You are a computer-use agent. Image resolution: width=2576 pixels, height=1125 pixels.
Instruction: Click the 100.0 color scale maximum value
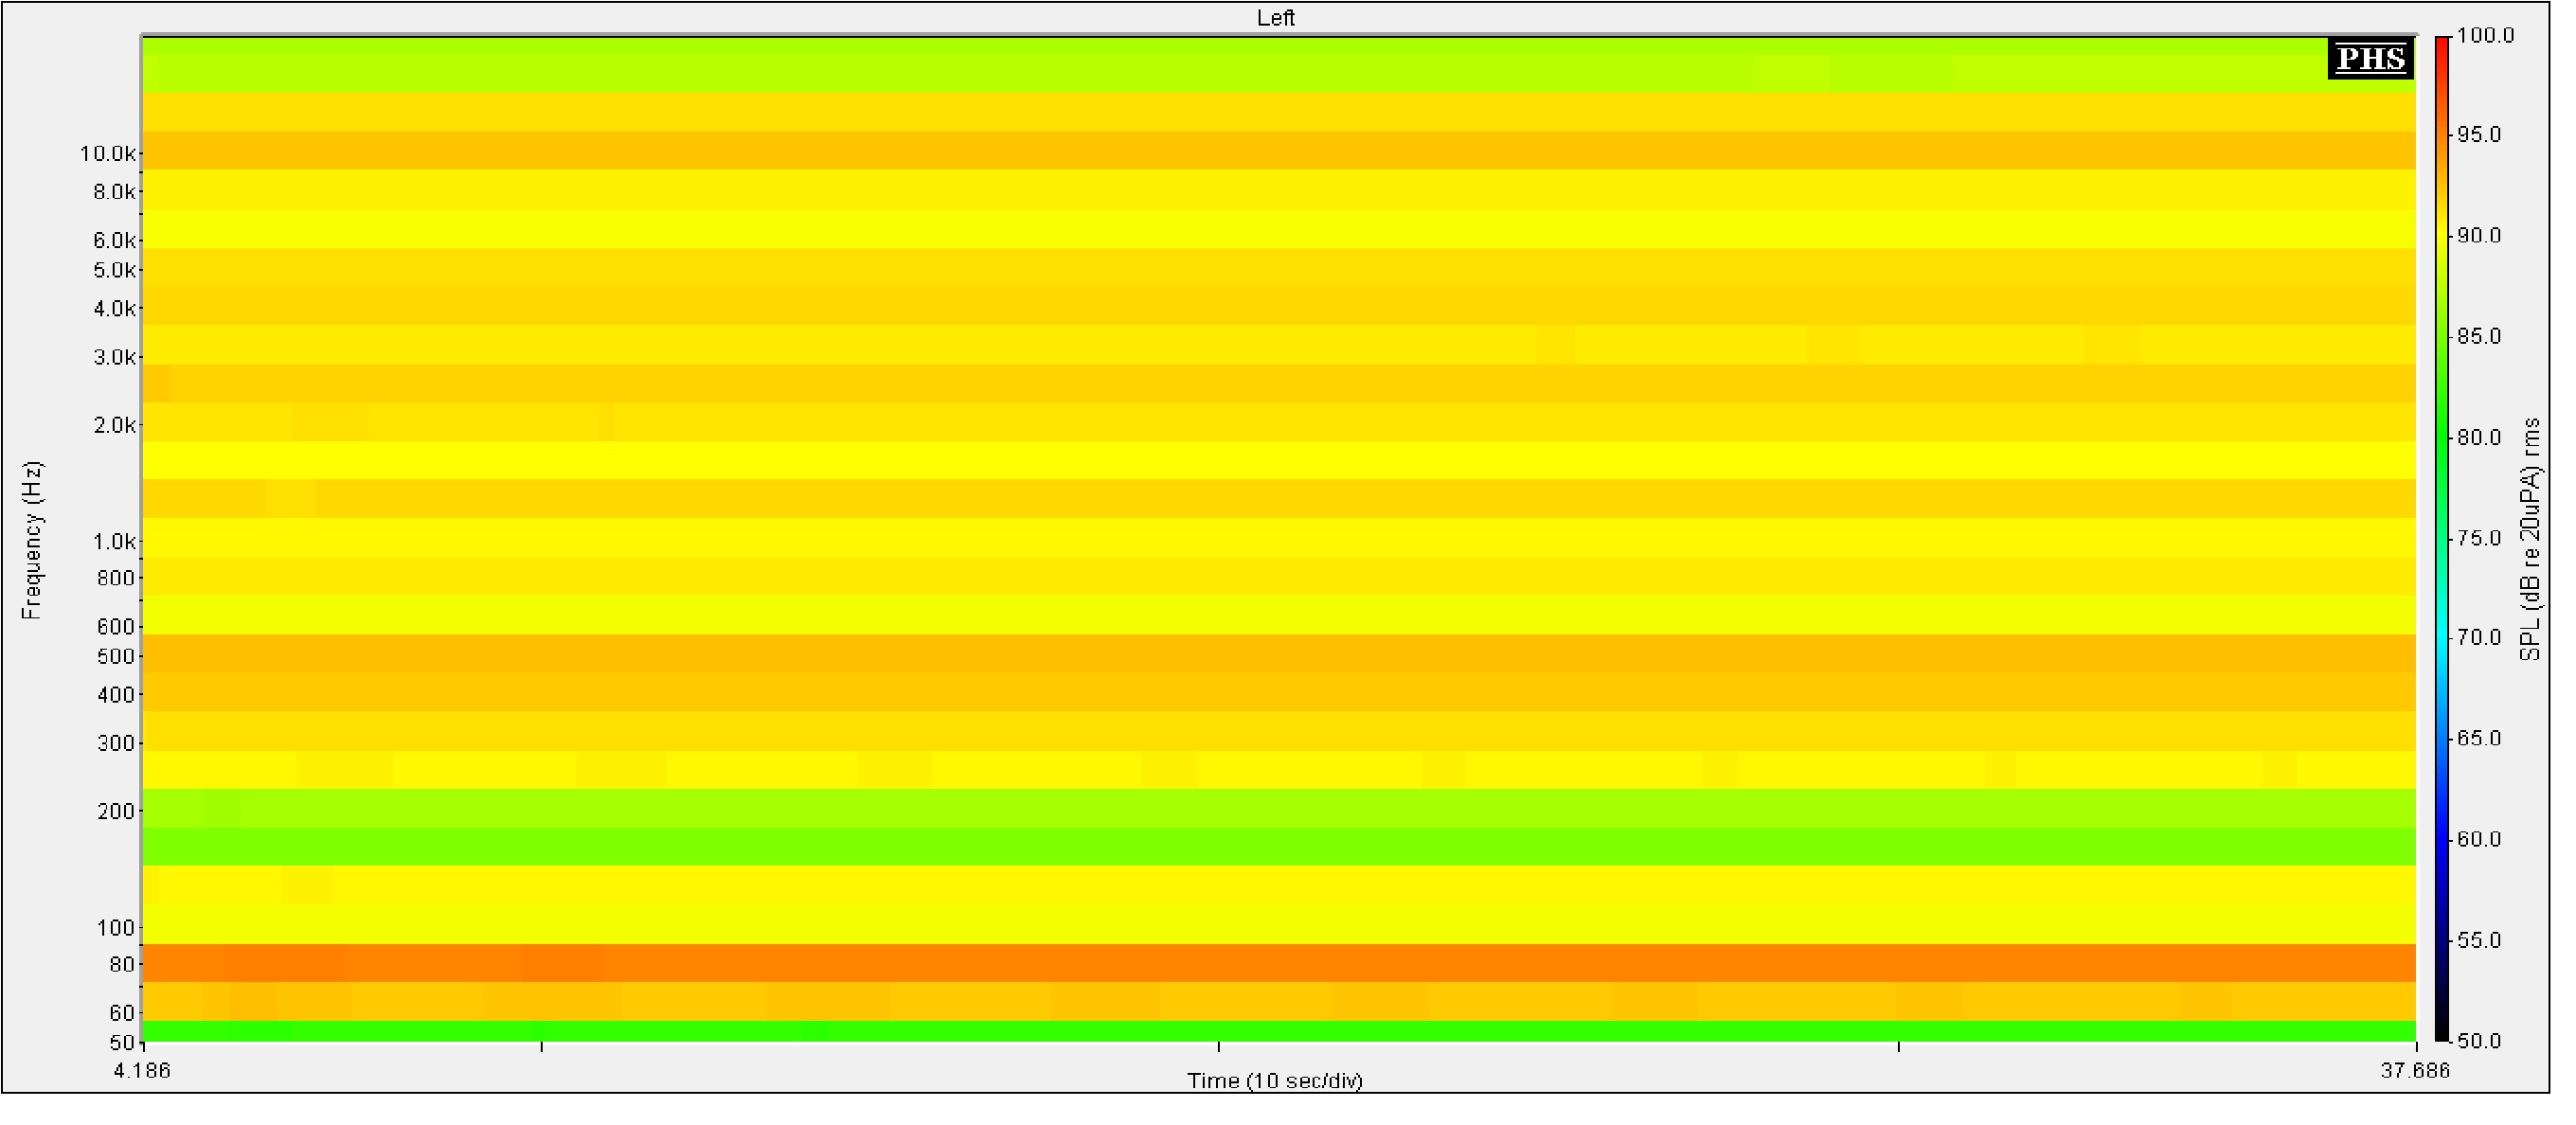click(x=2485, y=36)
